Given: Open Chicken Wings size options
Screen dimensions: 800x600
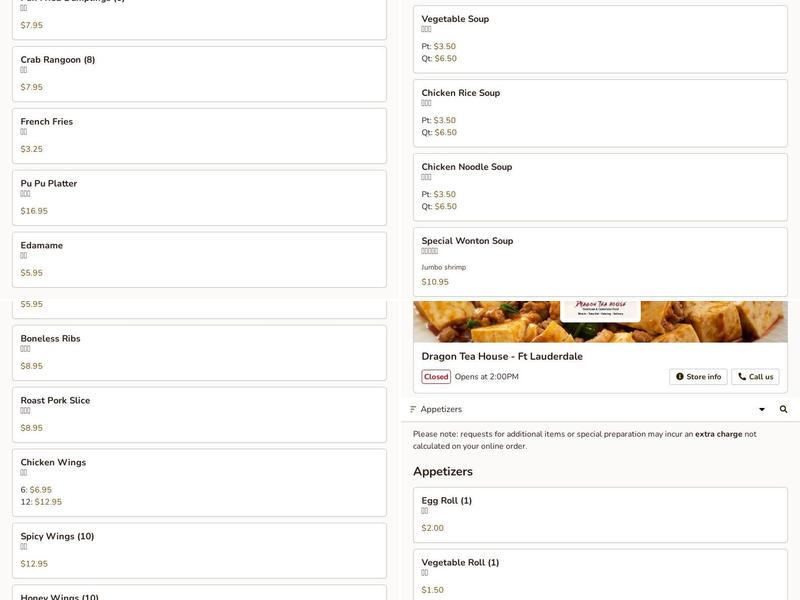Looking at the screenshot, I should (199, 482).
